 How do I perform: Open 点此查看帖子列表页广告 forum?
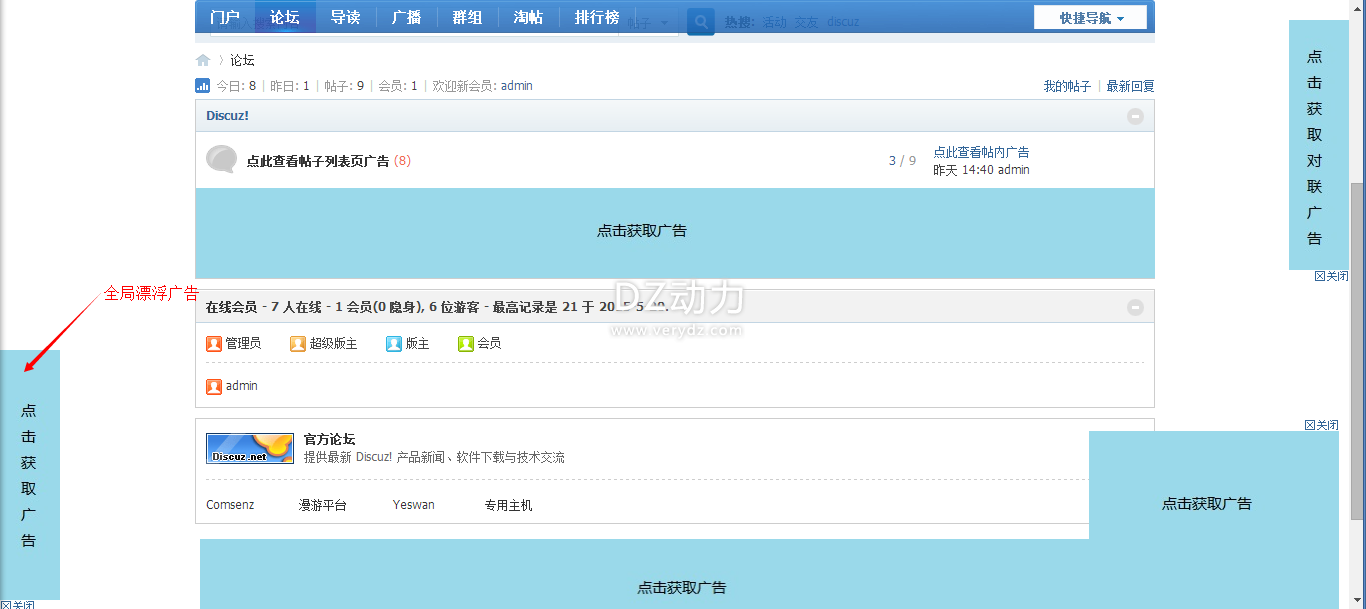(318, 160)
